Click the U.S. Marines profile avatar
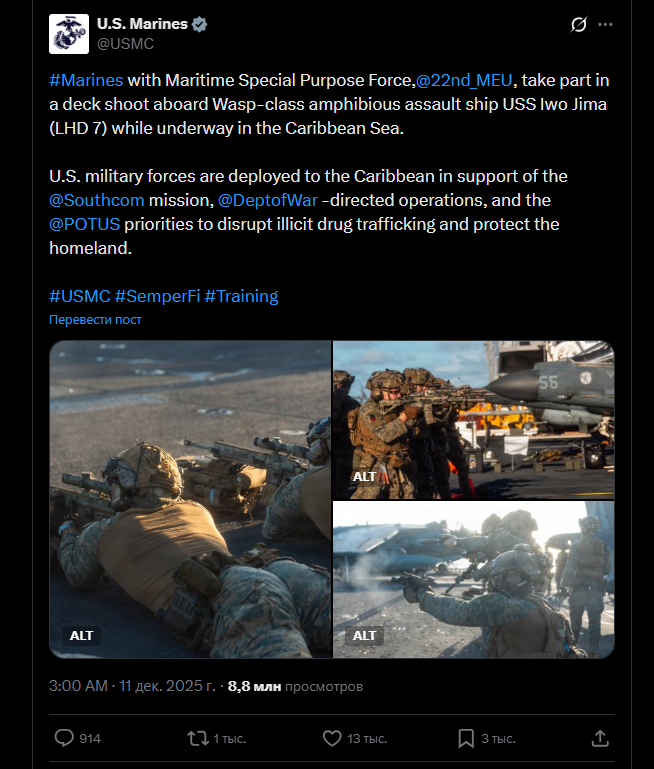This screenshot has width=654, height=769. (69, 34)
